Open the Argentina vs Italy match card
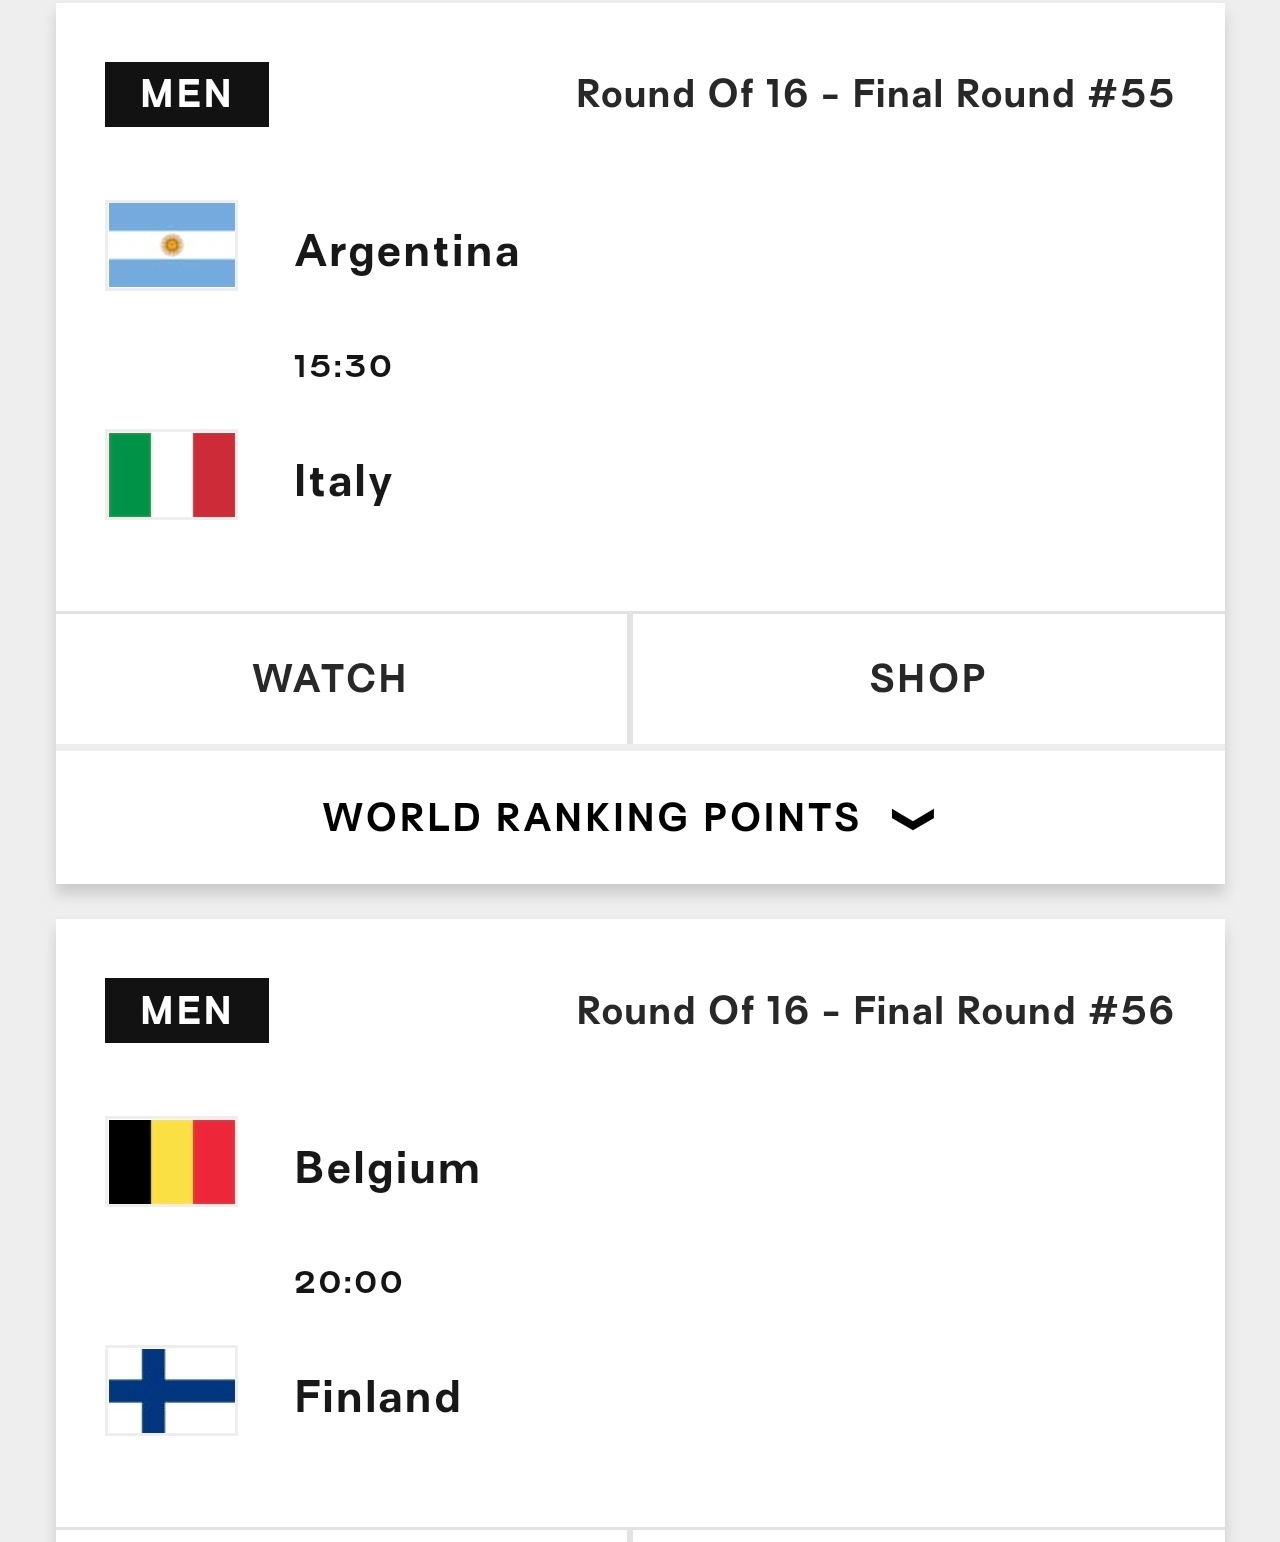 click(640, 308)
